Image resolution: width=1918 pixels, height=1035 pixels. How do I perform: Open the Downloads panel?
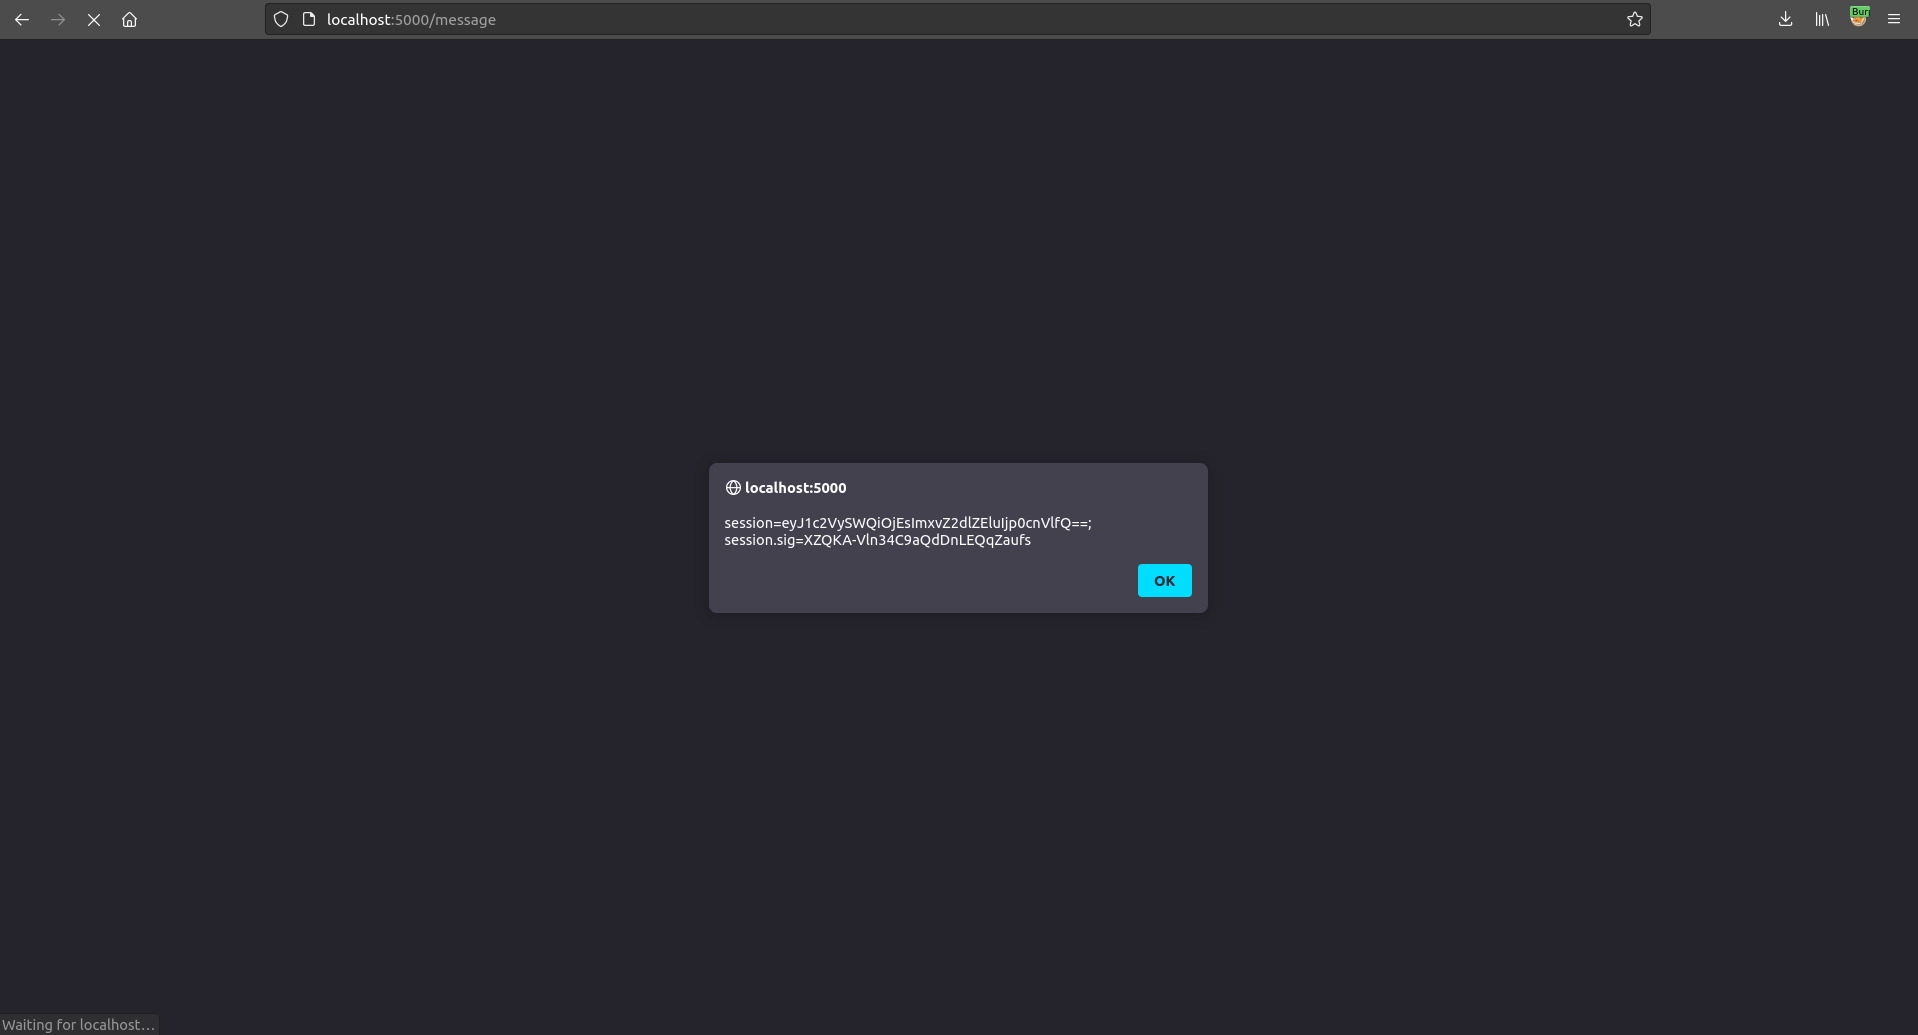click(x=1785, y=20)
